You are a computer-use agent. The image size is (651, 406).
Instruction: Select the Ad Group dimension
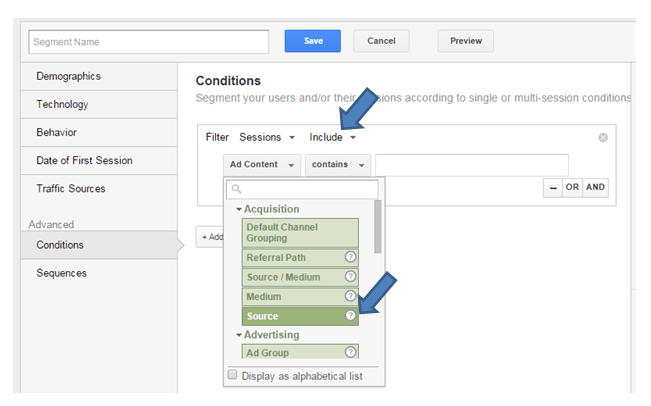click(x=300, y=352)
